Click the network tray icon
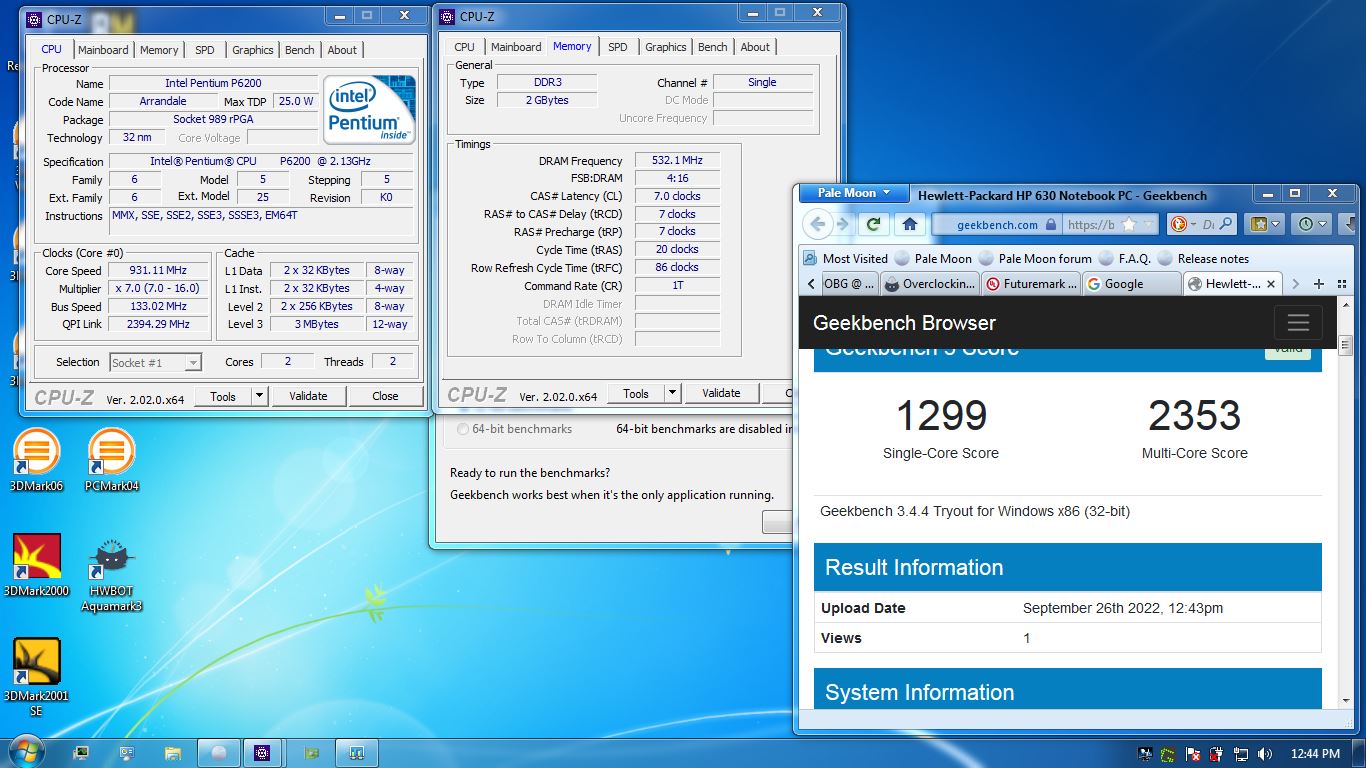This screenshot has height=768, width=1366. point(1241,753)
